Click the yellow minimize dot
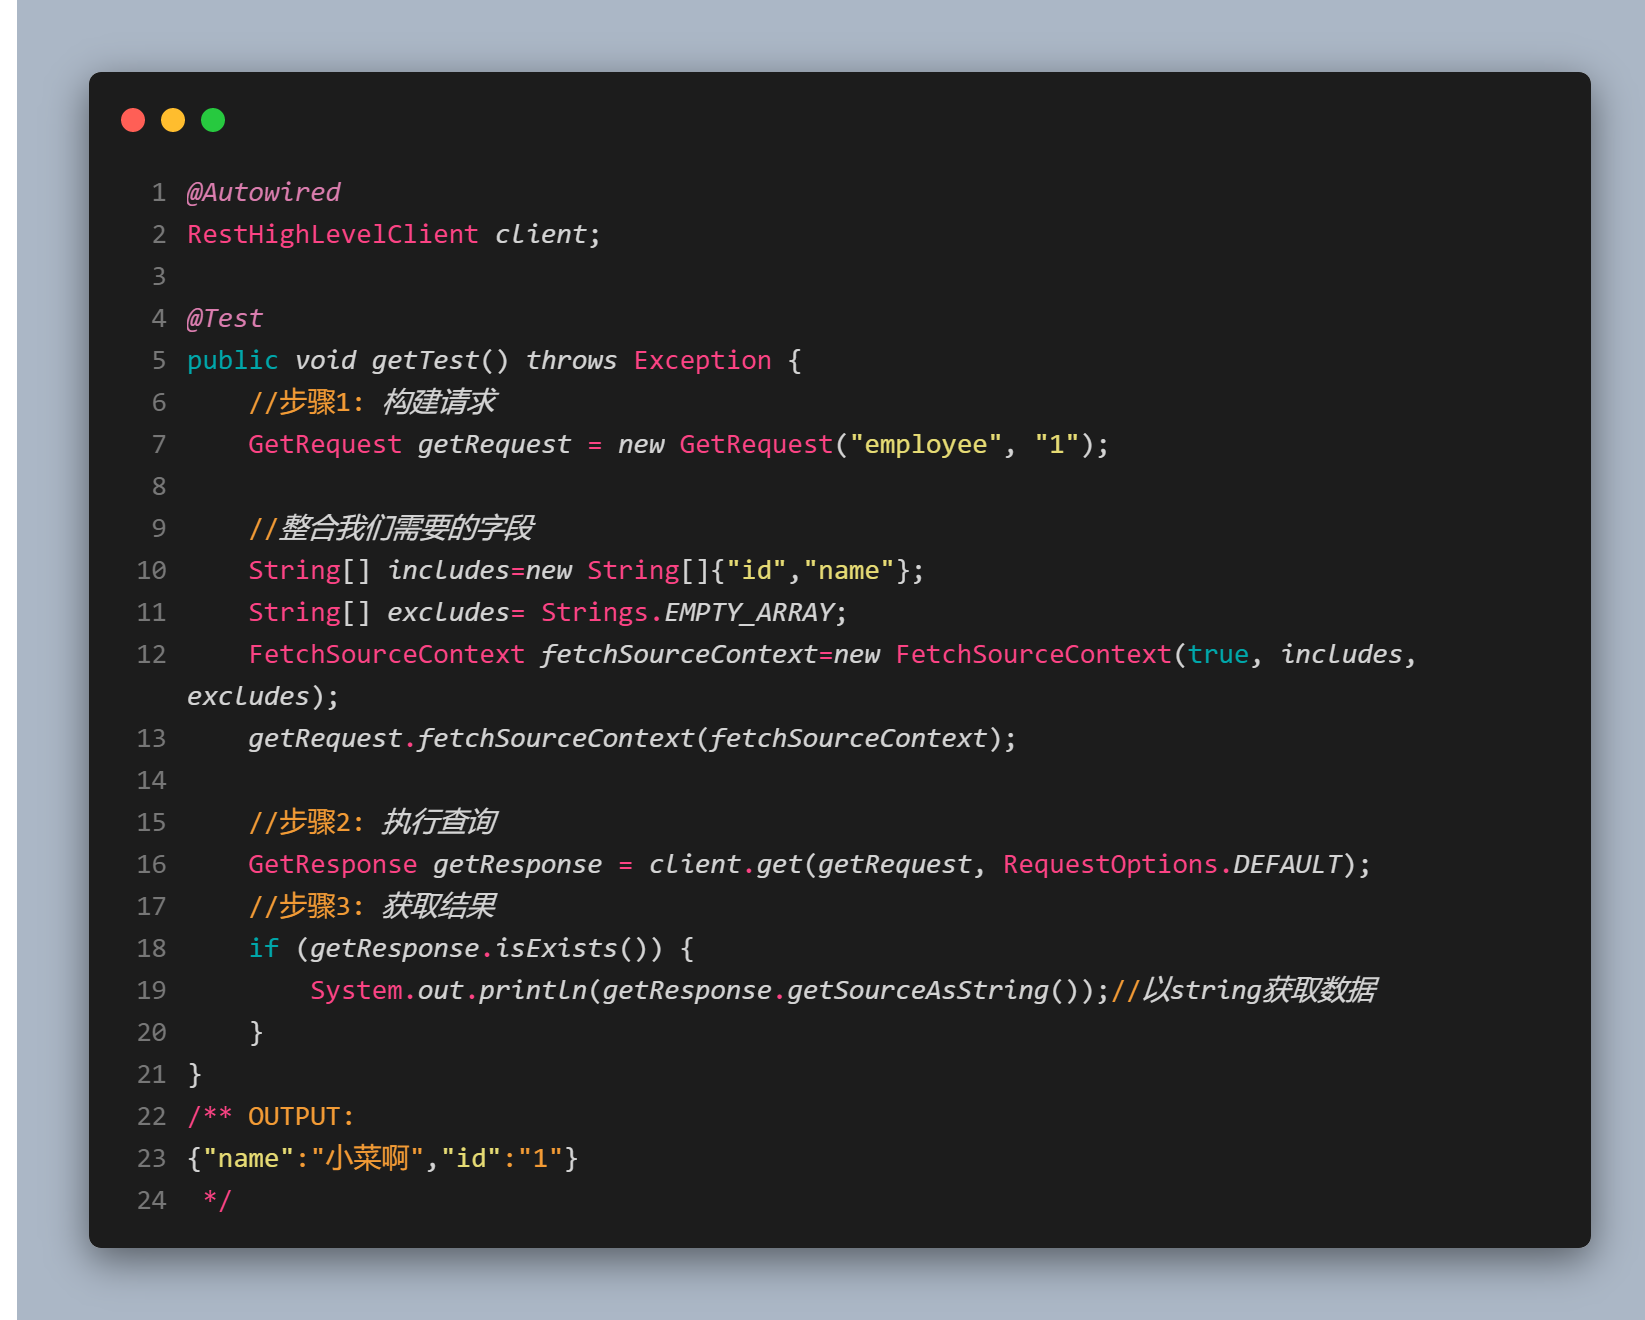Image resolution: width=1645 pixels, height=1320 pixels. (173, 120)
